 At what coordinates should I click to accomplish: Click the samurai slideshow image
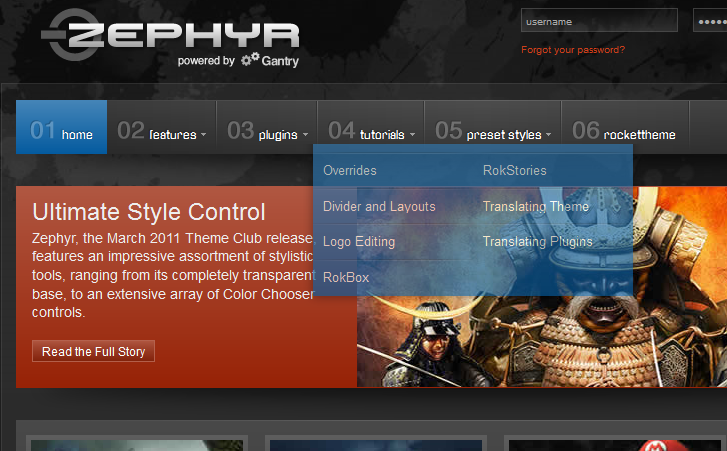(542, 341)
